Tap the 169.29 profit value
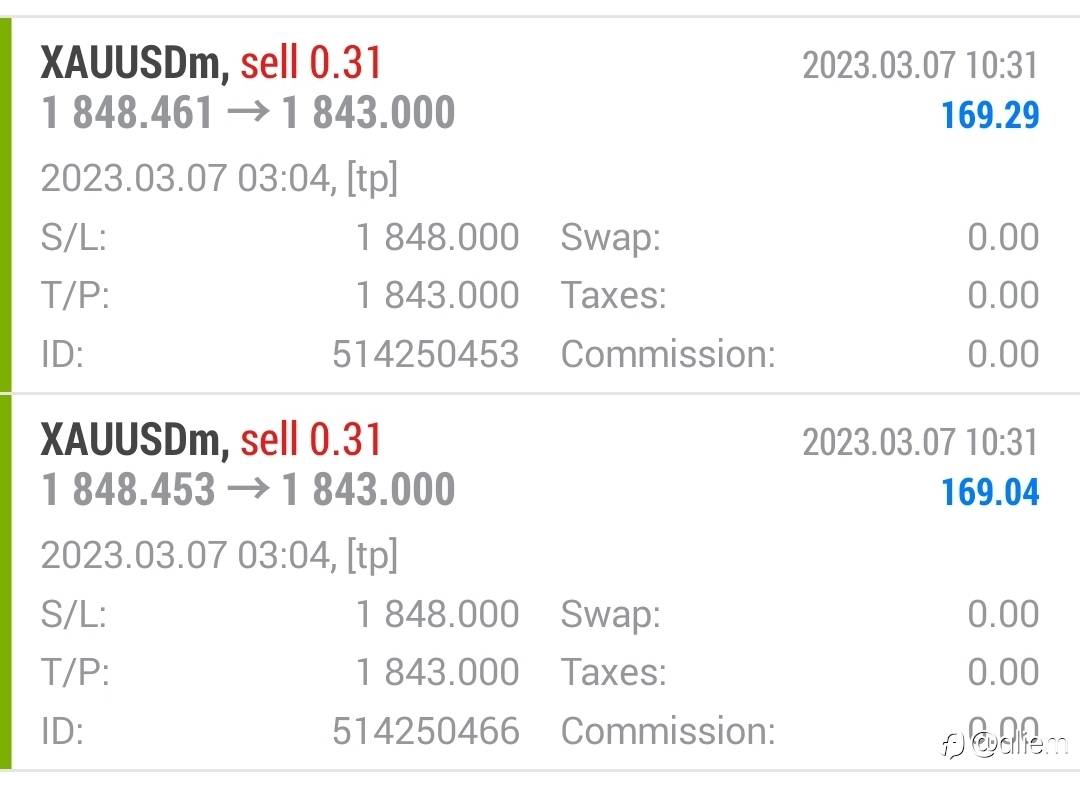1080x789 pixels. point(989,115)
